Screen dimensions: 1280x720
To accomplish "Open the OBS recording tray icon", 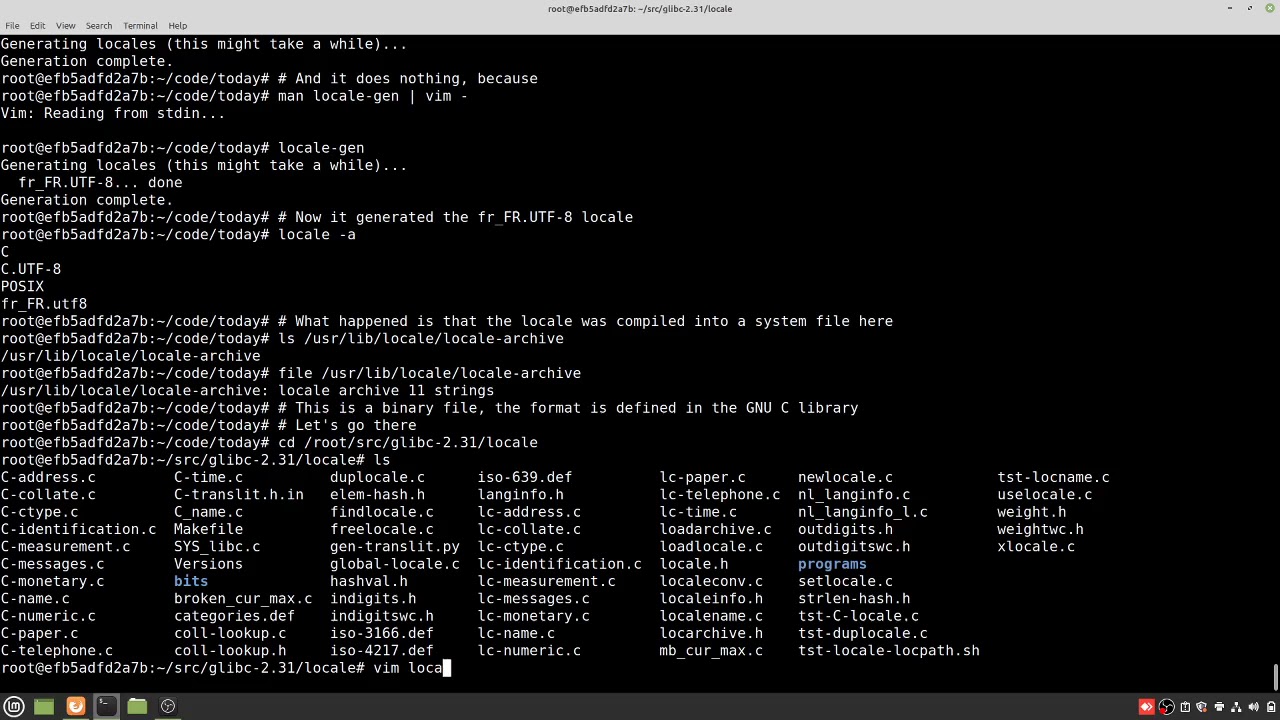I will [1166, 707].
